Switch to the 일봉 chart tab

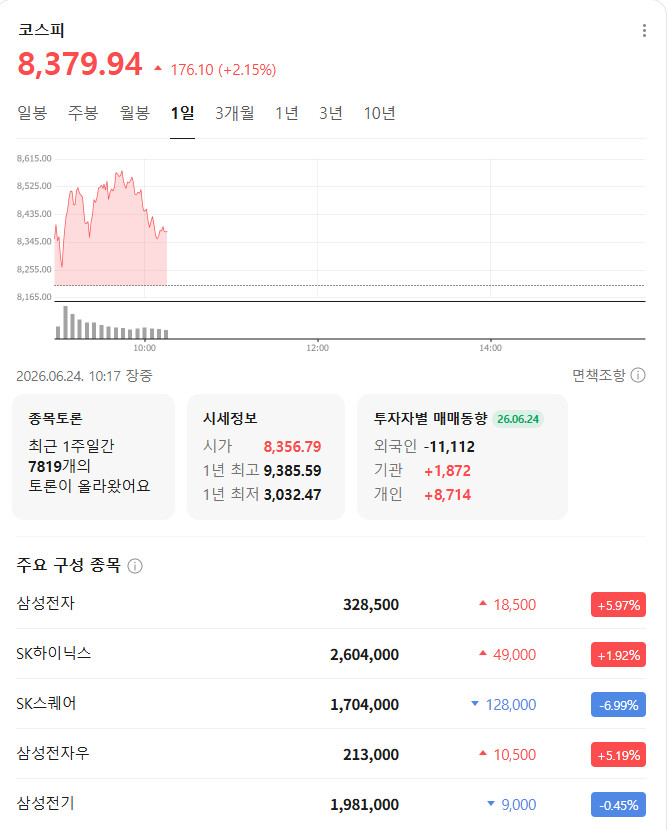pyautogui.click(x=32, y=113)
